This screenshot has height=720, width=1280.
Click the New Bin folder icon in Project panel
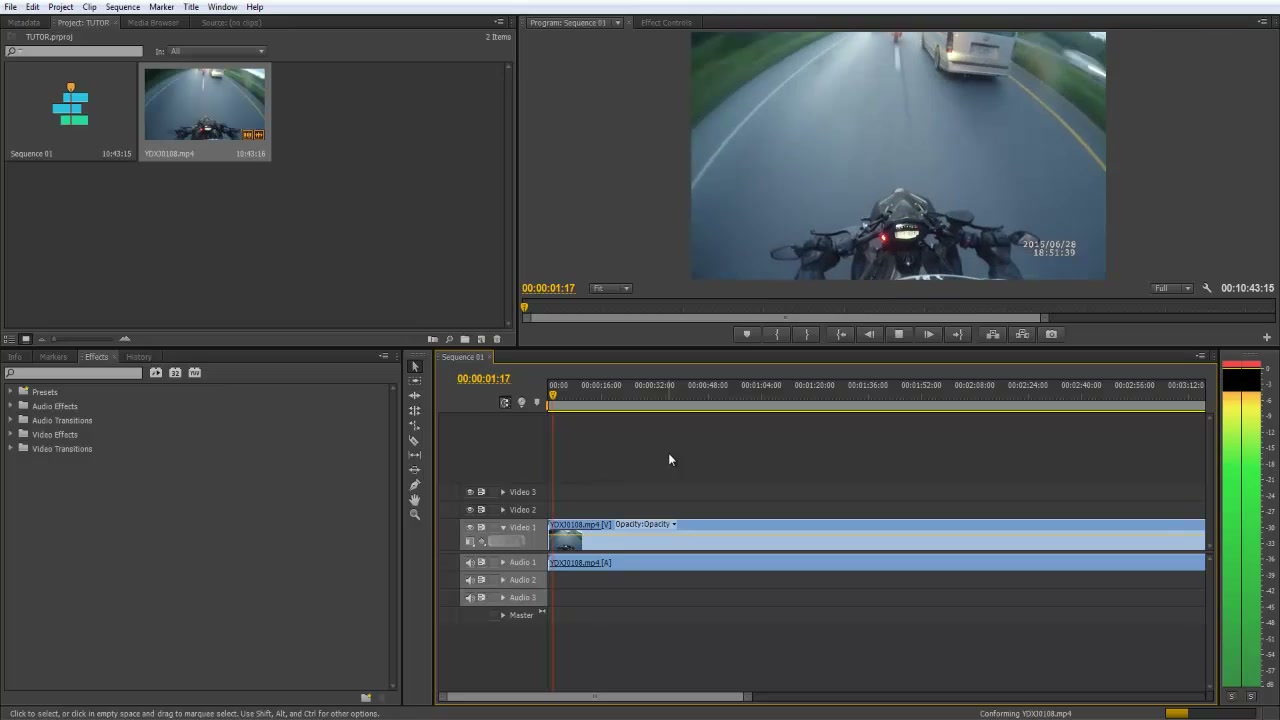pyautogui.click(x=465, y=339)
